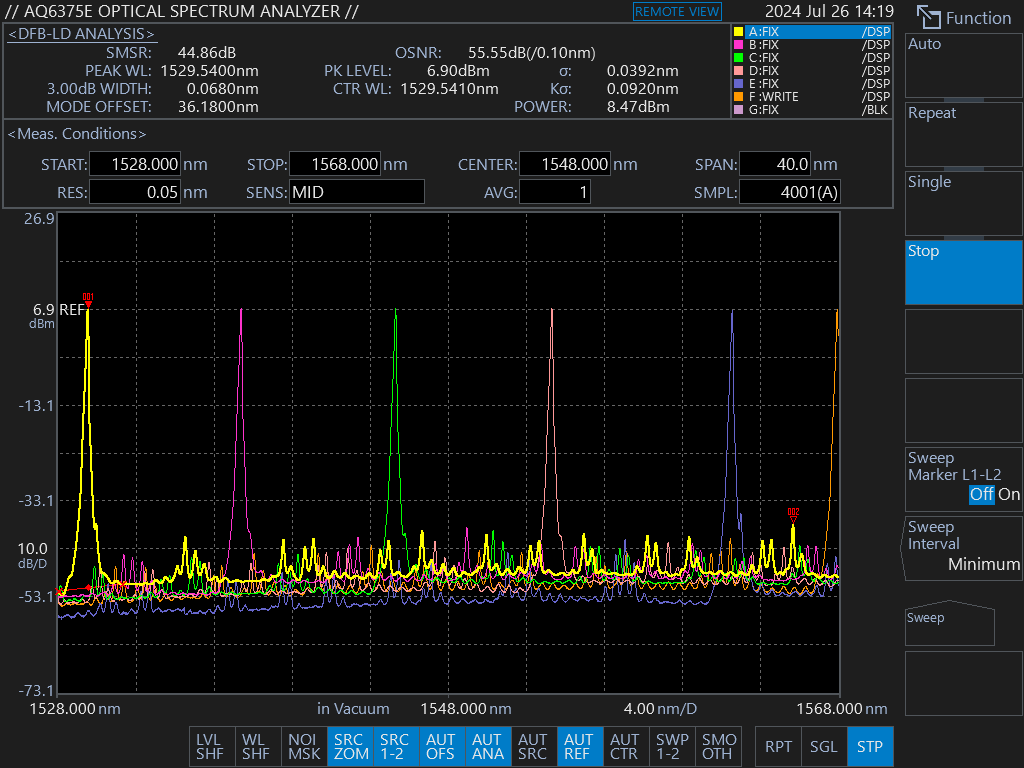Click the SMO OTH toolbar button
Image resolution: width=1024 pixels, height=768 pixels.
click(x=718, y=747)
